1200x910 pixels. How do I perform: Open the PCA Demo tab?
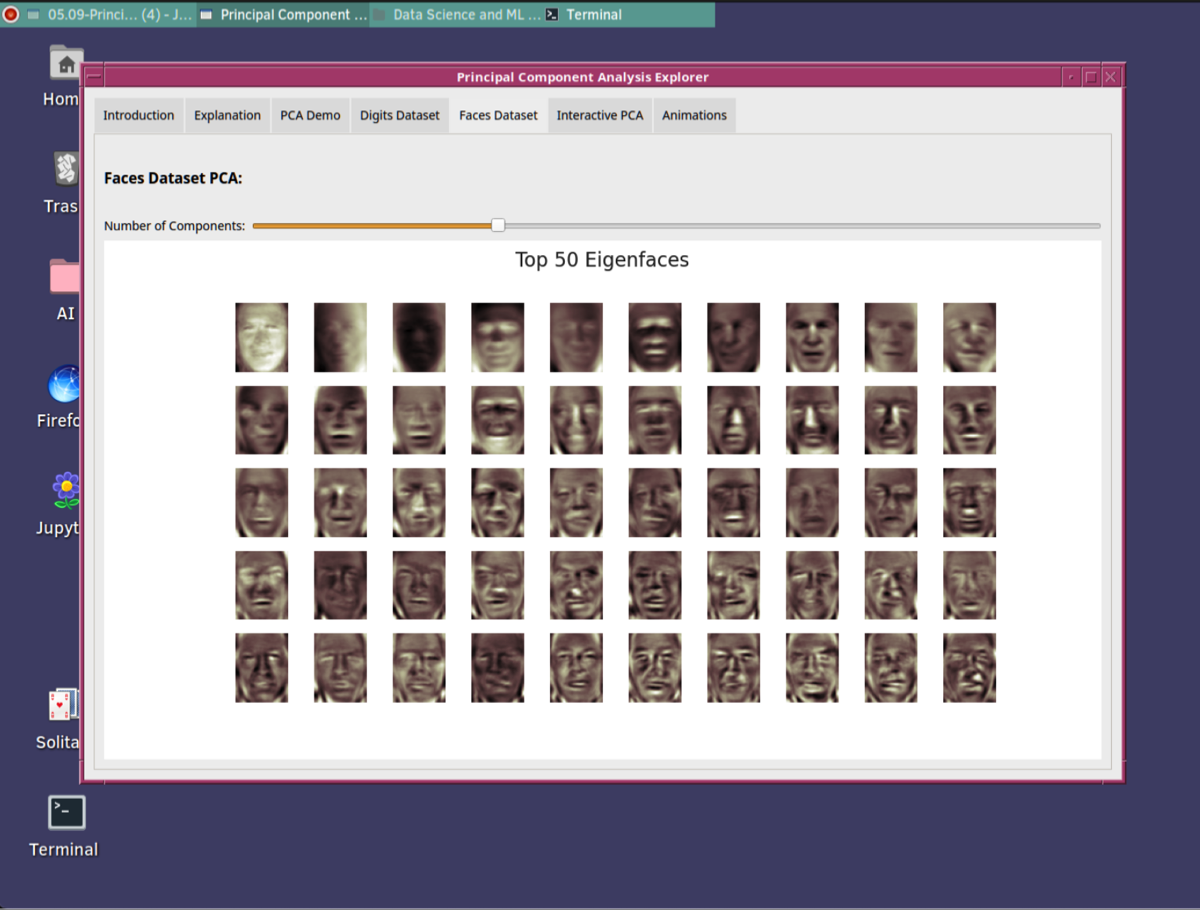[310, 115]
